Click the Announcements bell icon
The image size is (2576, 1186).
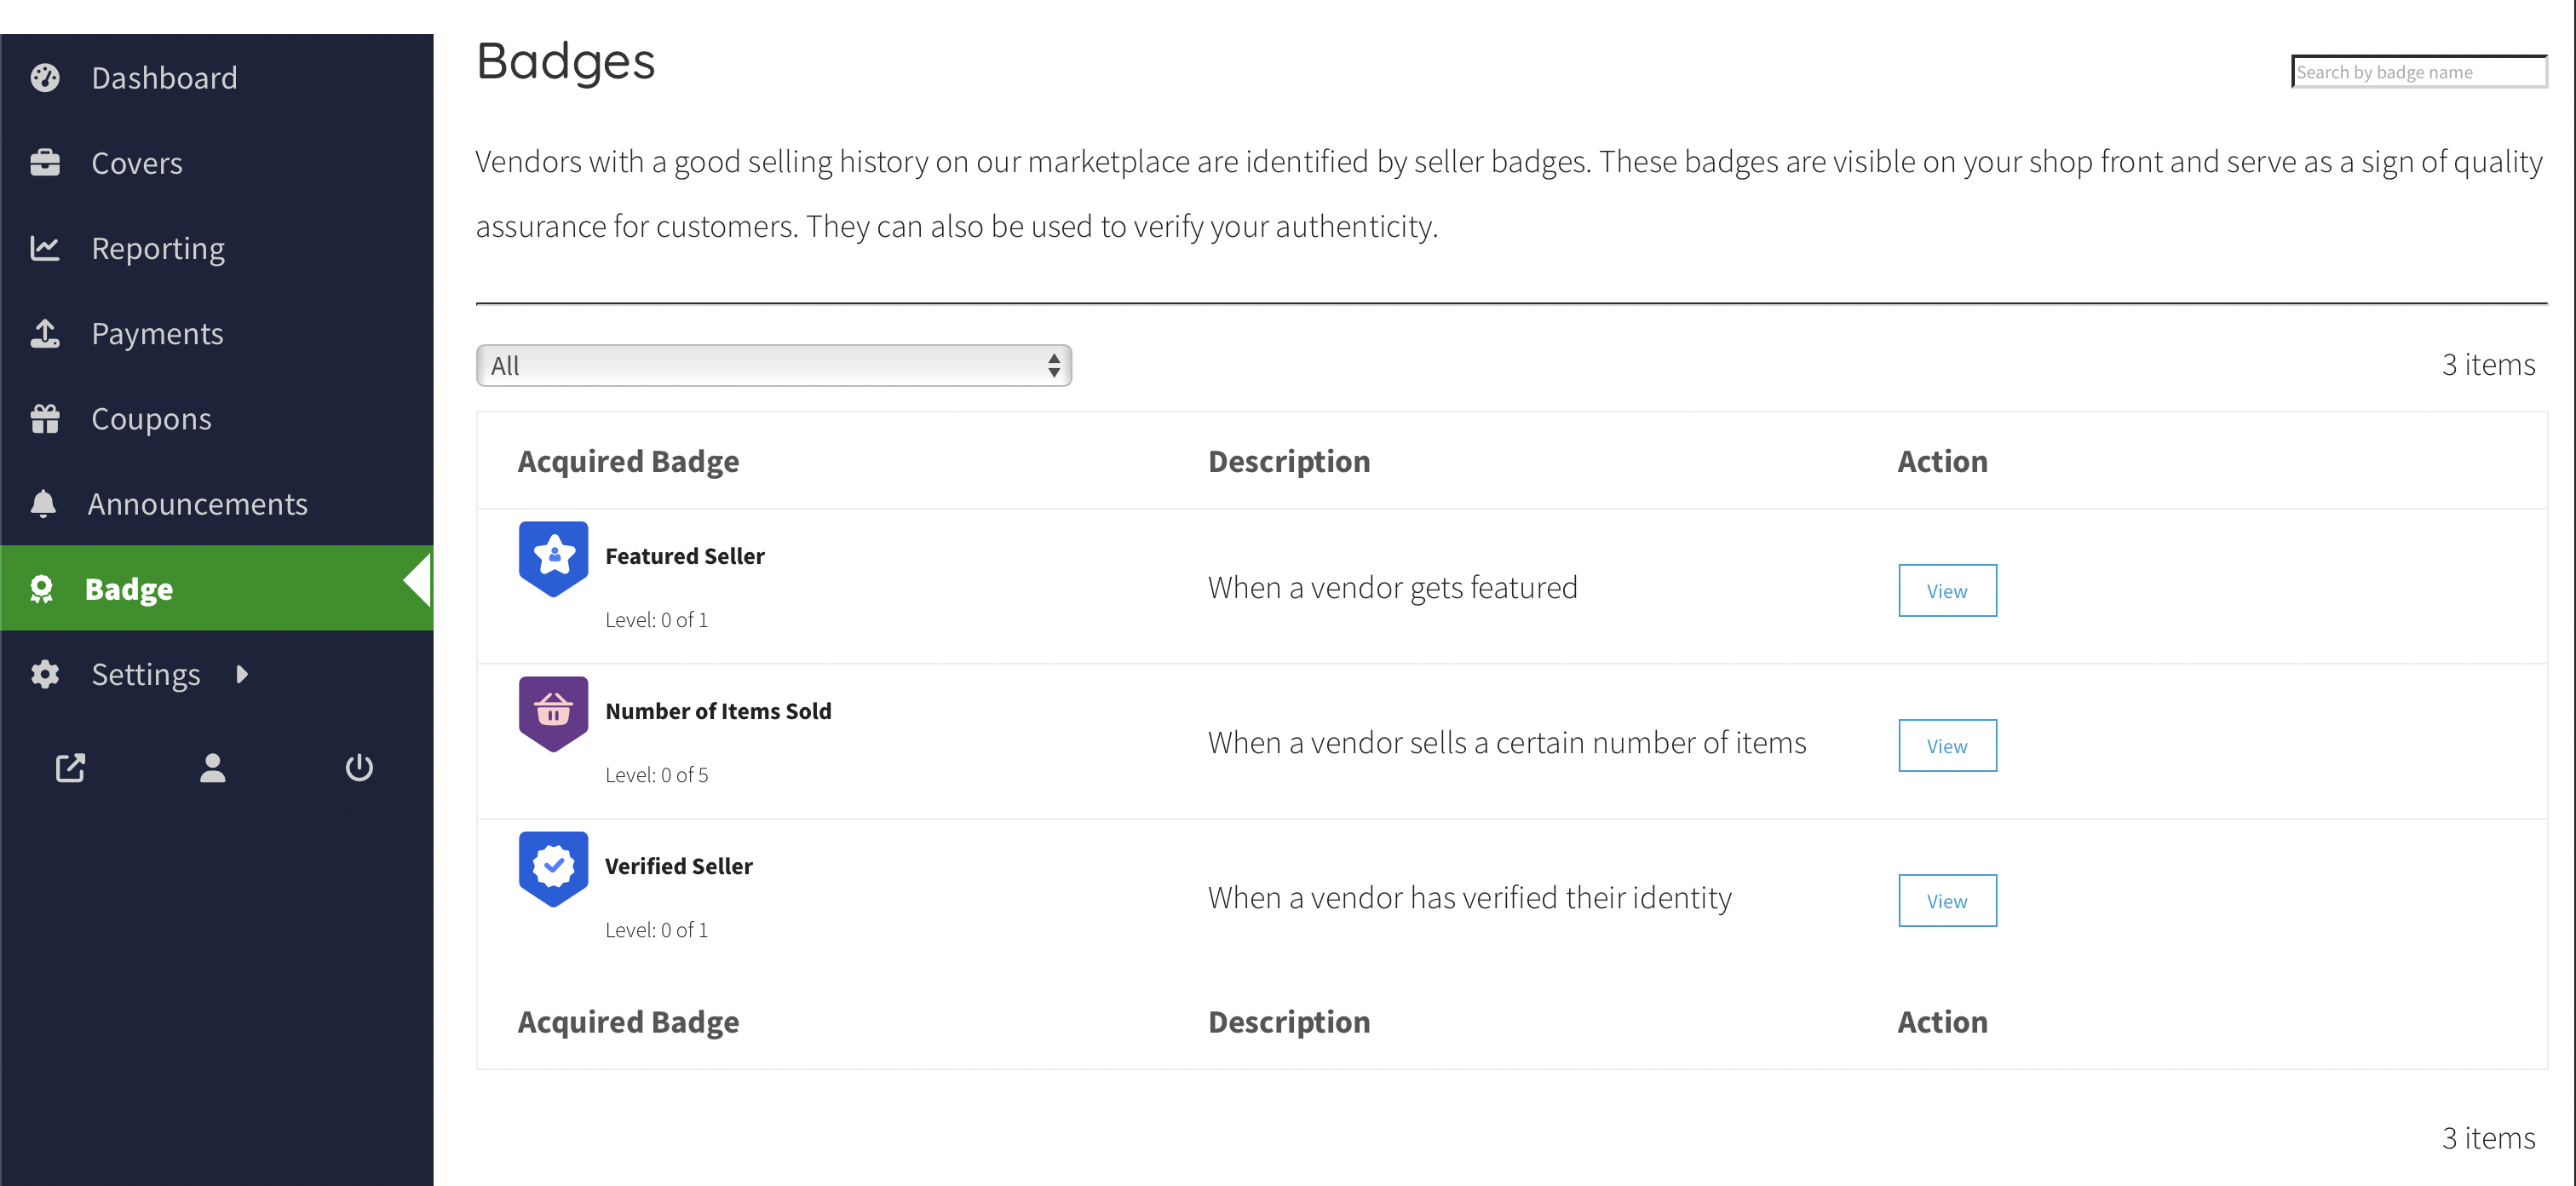(x=43, y=503)
